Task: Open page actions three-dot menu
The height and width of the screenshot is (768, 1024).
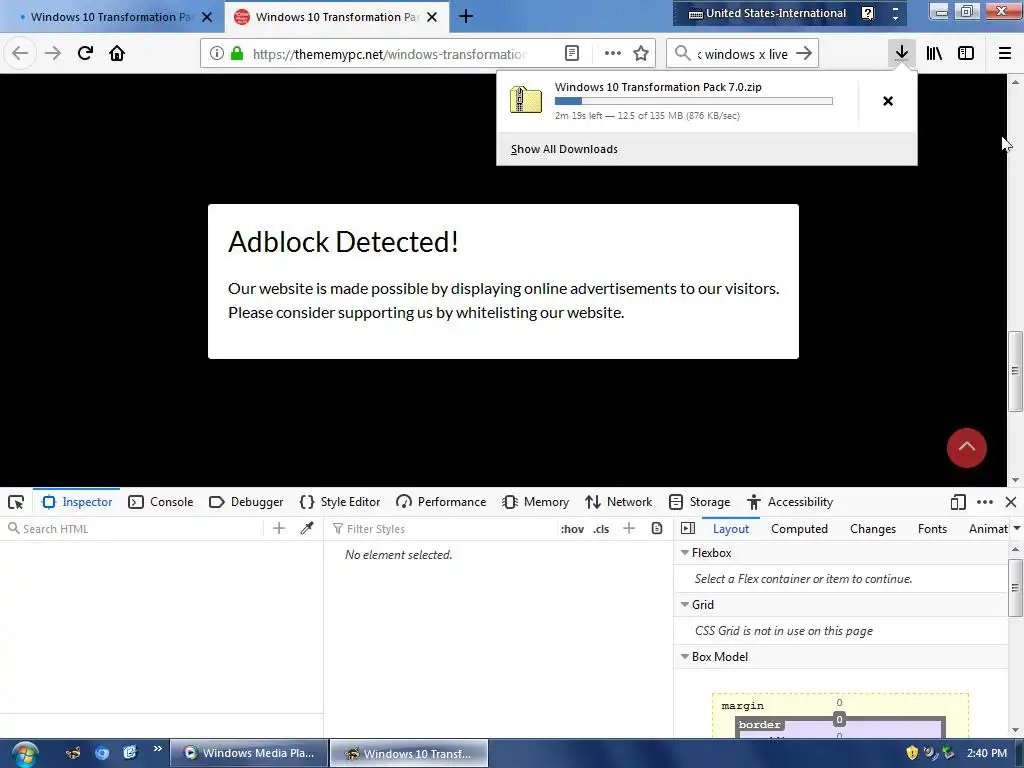Action: click(613, 54)
